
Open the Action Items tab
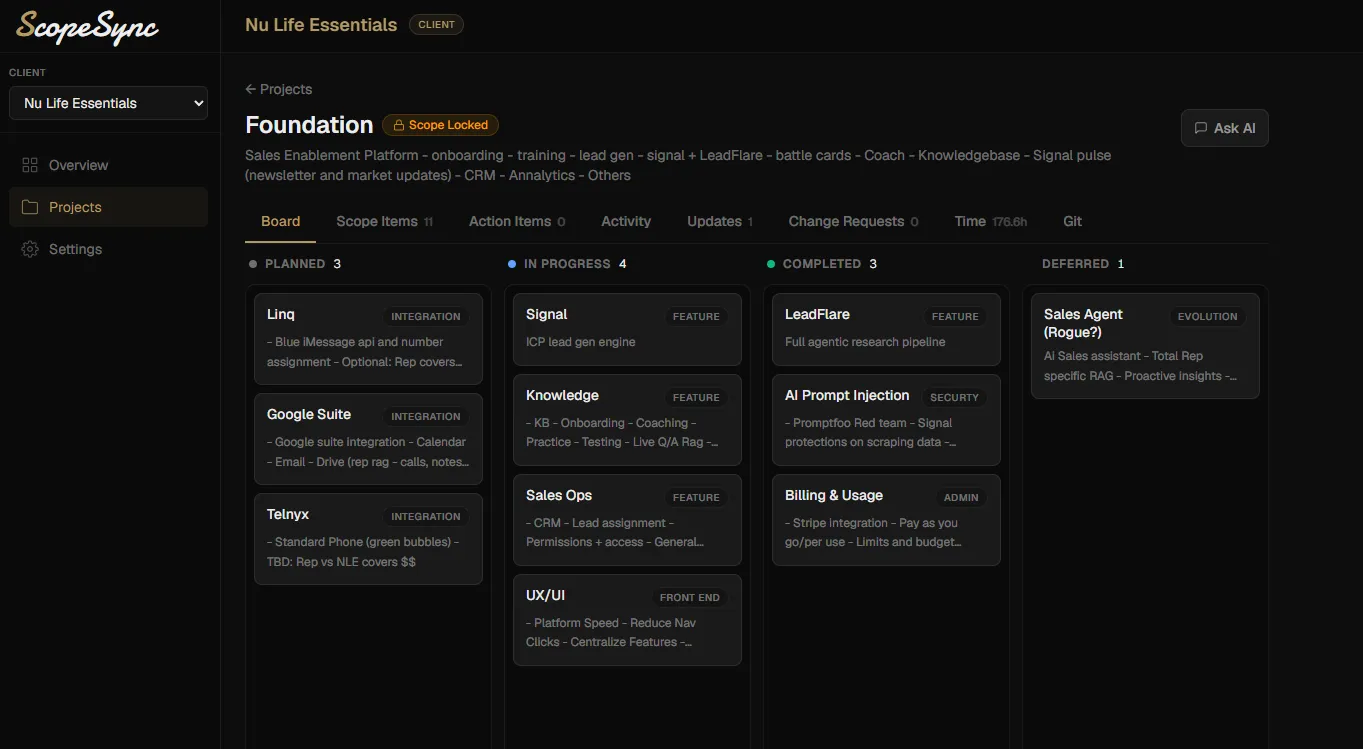click(510, 221)
